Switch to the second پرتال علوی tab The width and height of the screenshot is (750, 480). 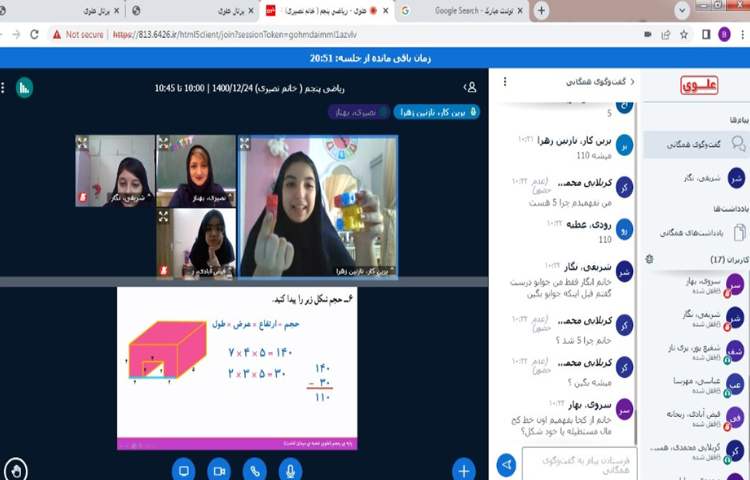[191, 11]
